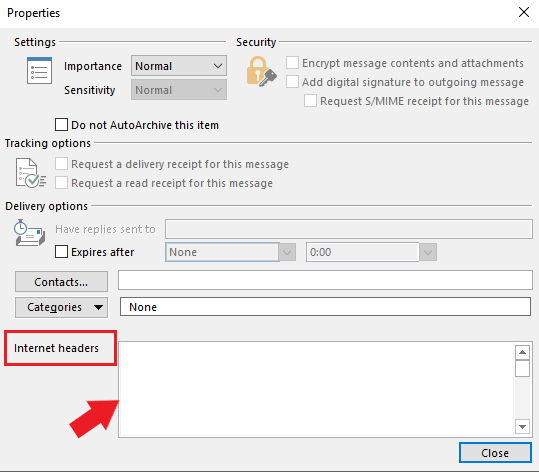
Task: Click the Internet headers scroll down arrow
Action: (522, 427)
